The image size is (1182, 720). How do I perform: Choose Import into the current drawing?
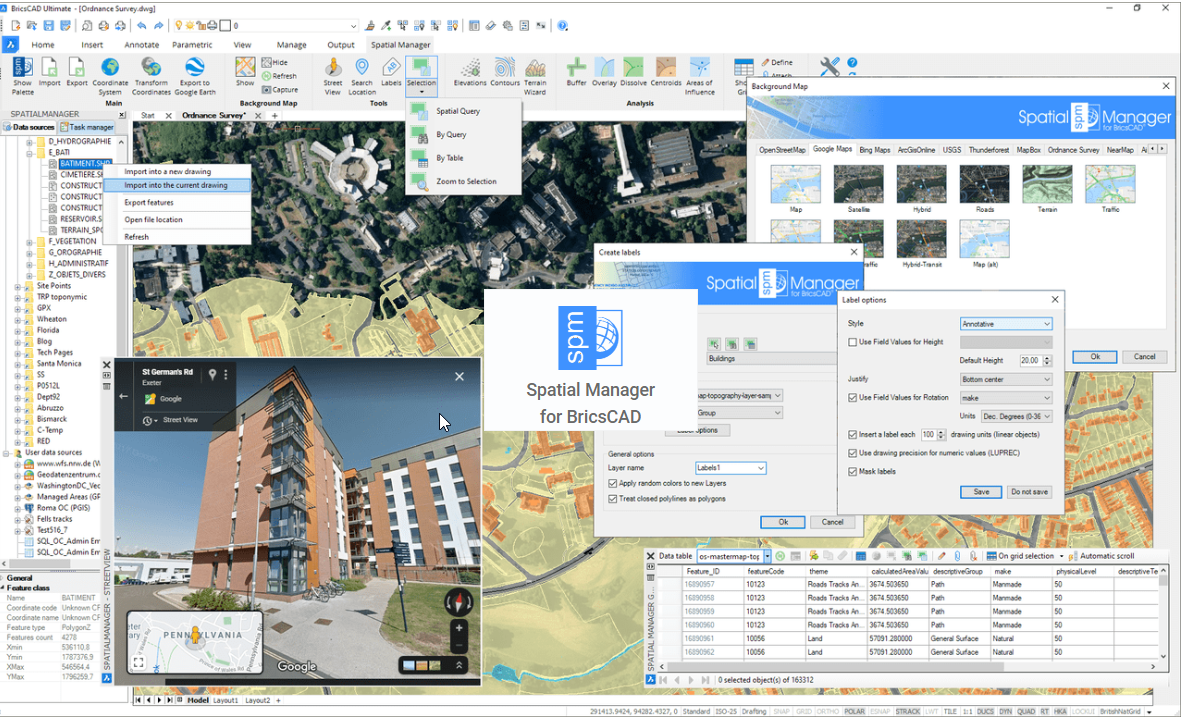(176, 185)
